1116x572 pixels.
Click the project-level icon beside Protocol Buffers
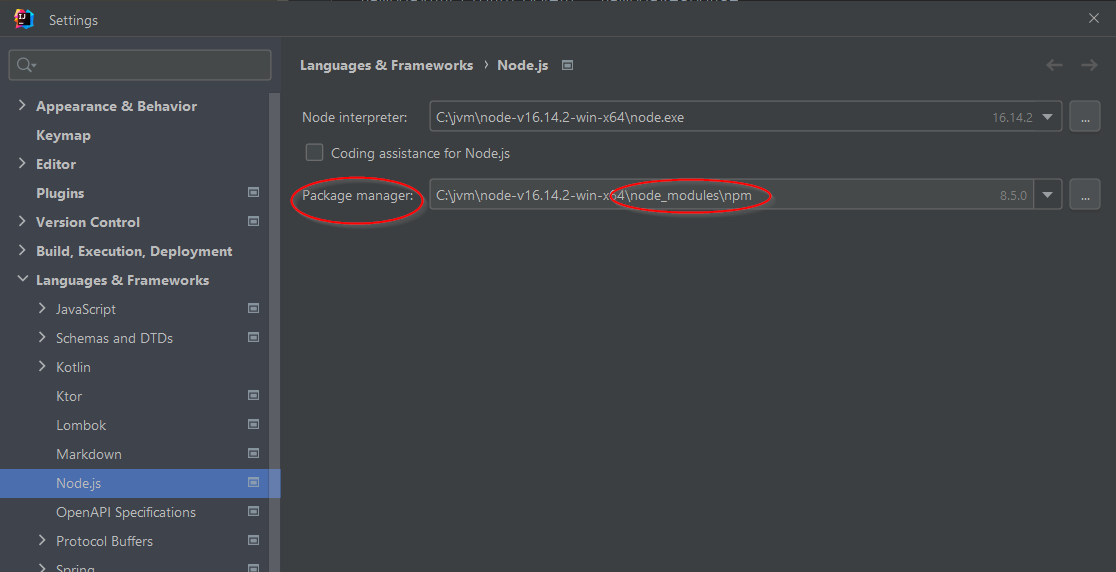[x=253, y=541]
